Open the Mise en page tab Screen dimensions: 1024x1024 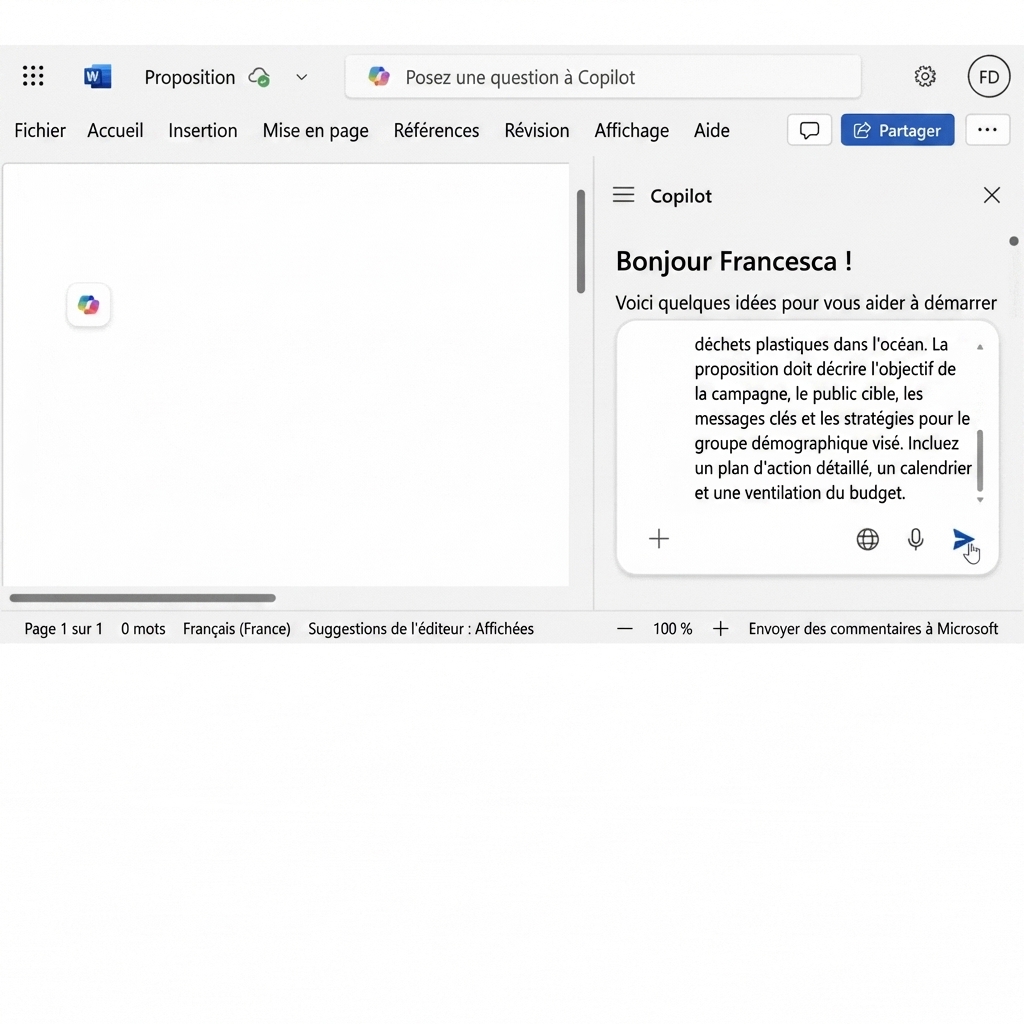tap(315, 131)
